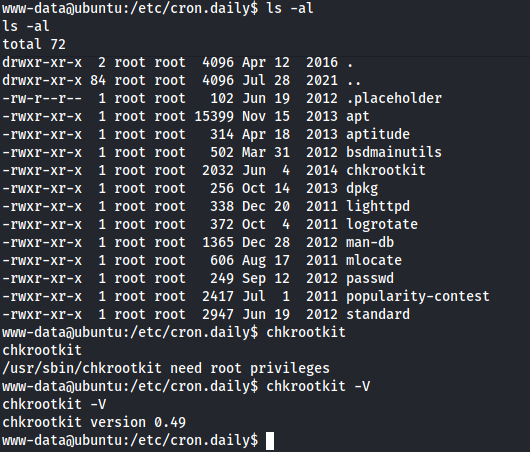This screenshot has width=530, height=452.
Task: Click the parent directory '..' entry
Action: [354, 80]
